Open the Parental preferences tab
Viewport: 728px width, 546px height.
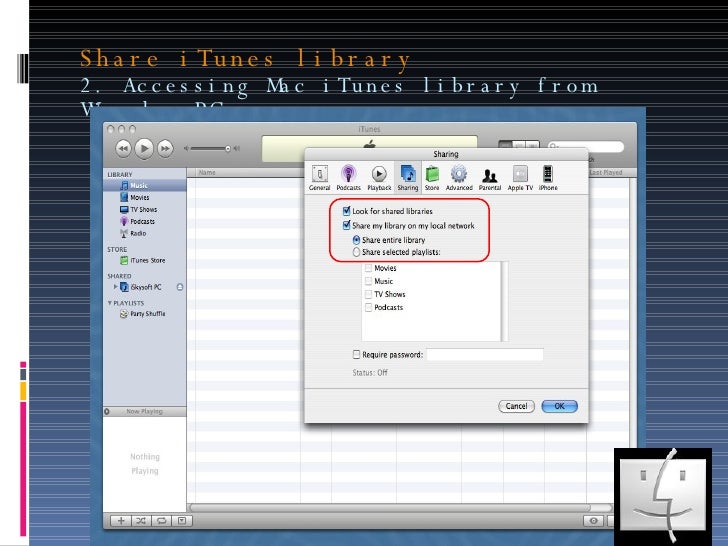click(x=490, y=177)
